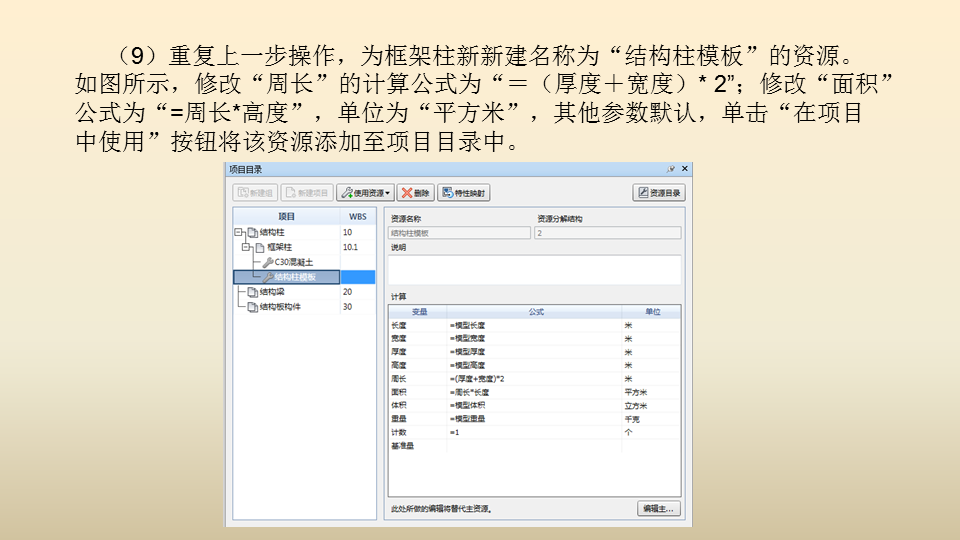960x540 pixels.
Task: Click the 周长 formula =(厚度+宽度)*2
Action: point(534,379)
